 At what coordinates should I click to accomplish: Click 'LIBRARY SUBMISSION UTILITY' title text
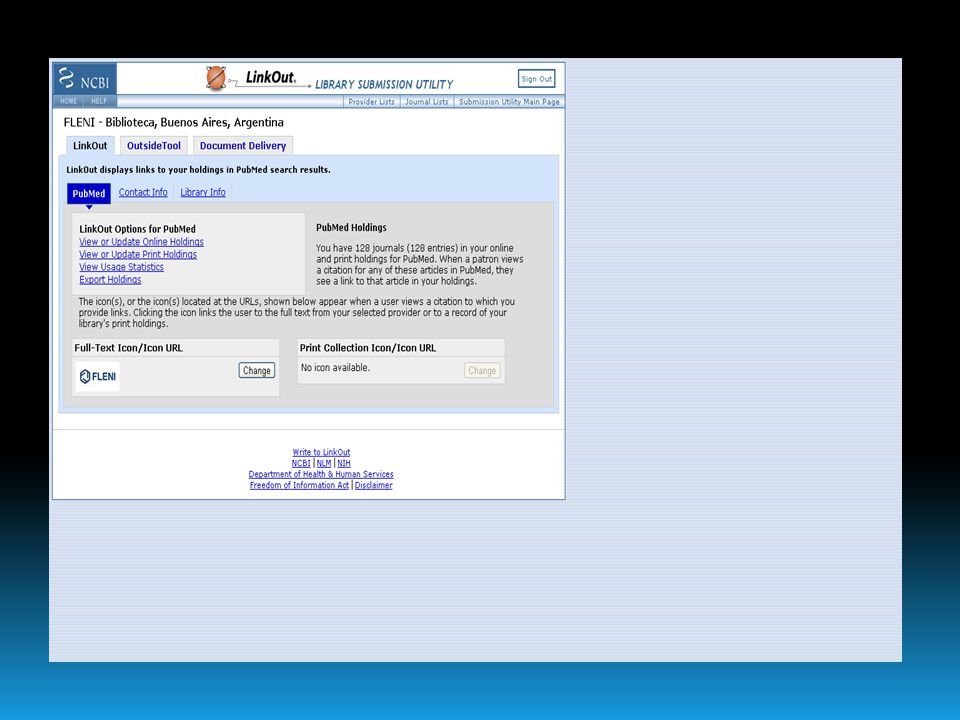(x=384, y=84)
